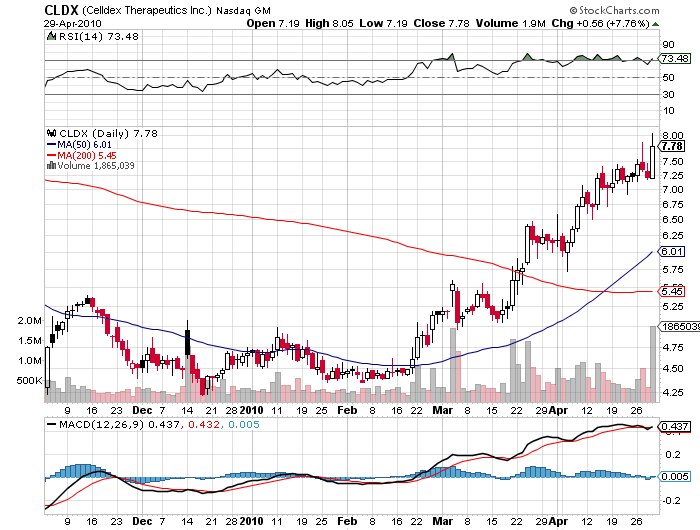Screen dimensions: 700x530
Task: Click the blue 0.005 value in MACD legend
Action: 244,425
